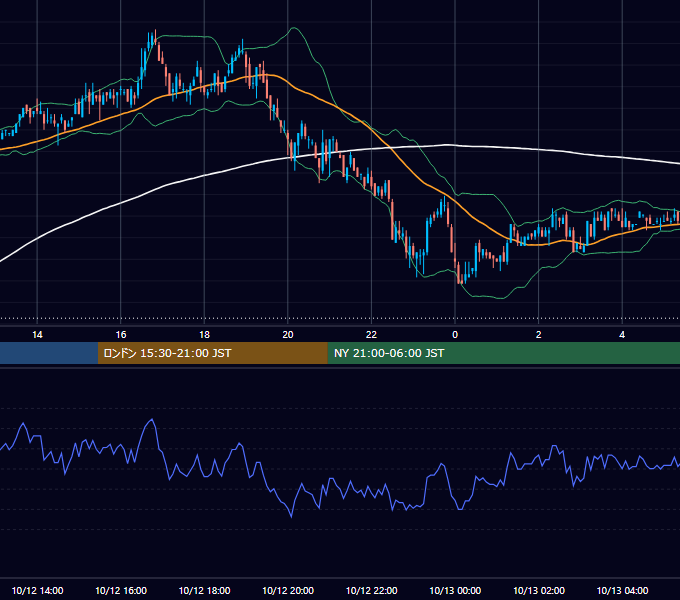Viewport: 680px width, 600px height.
Task: Click the NY 21:00-06:00 JST session bar
Action: pos(503,353)
